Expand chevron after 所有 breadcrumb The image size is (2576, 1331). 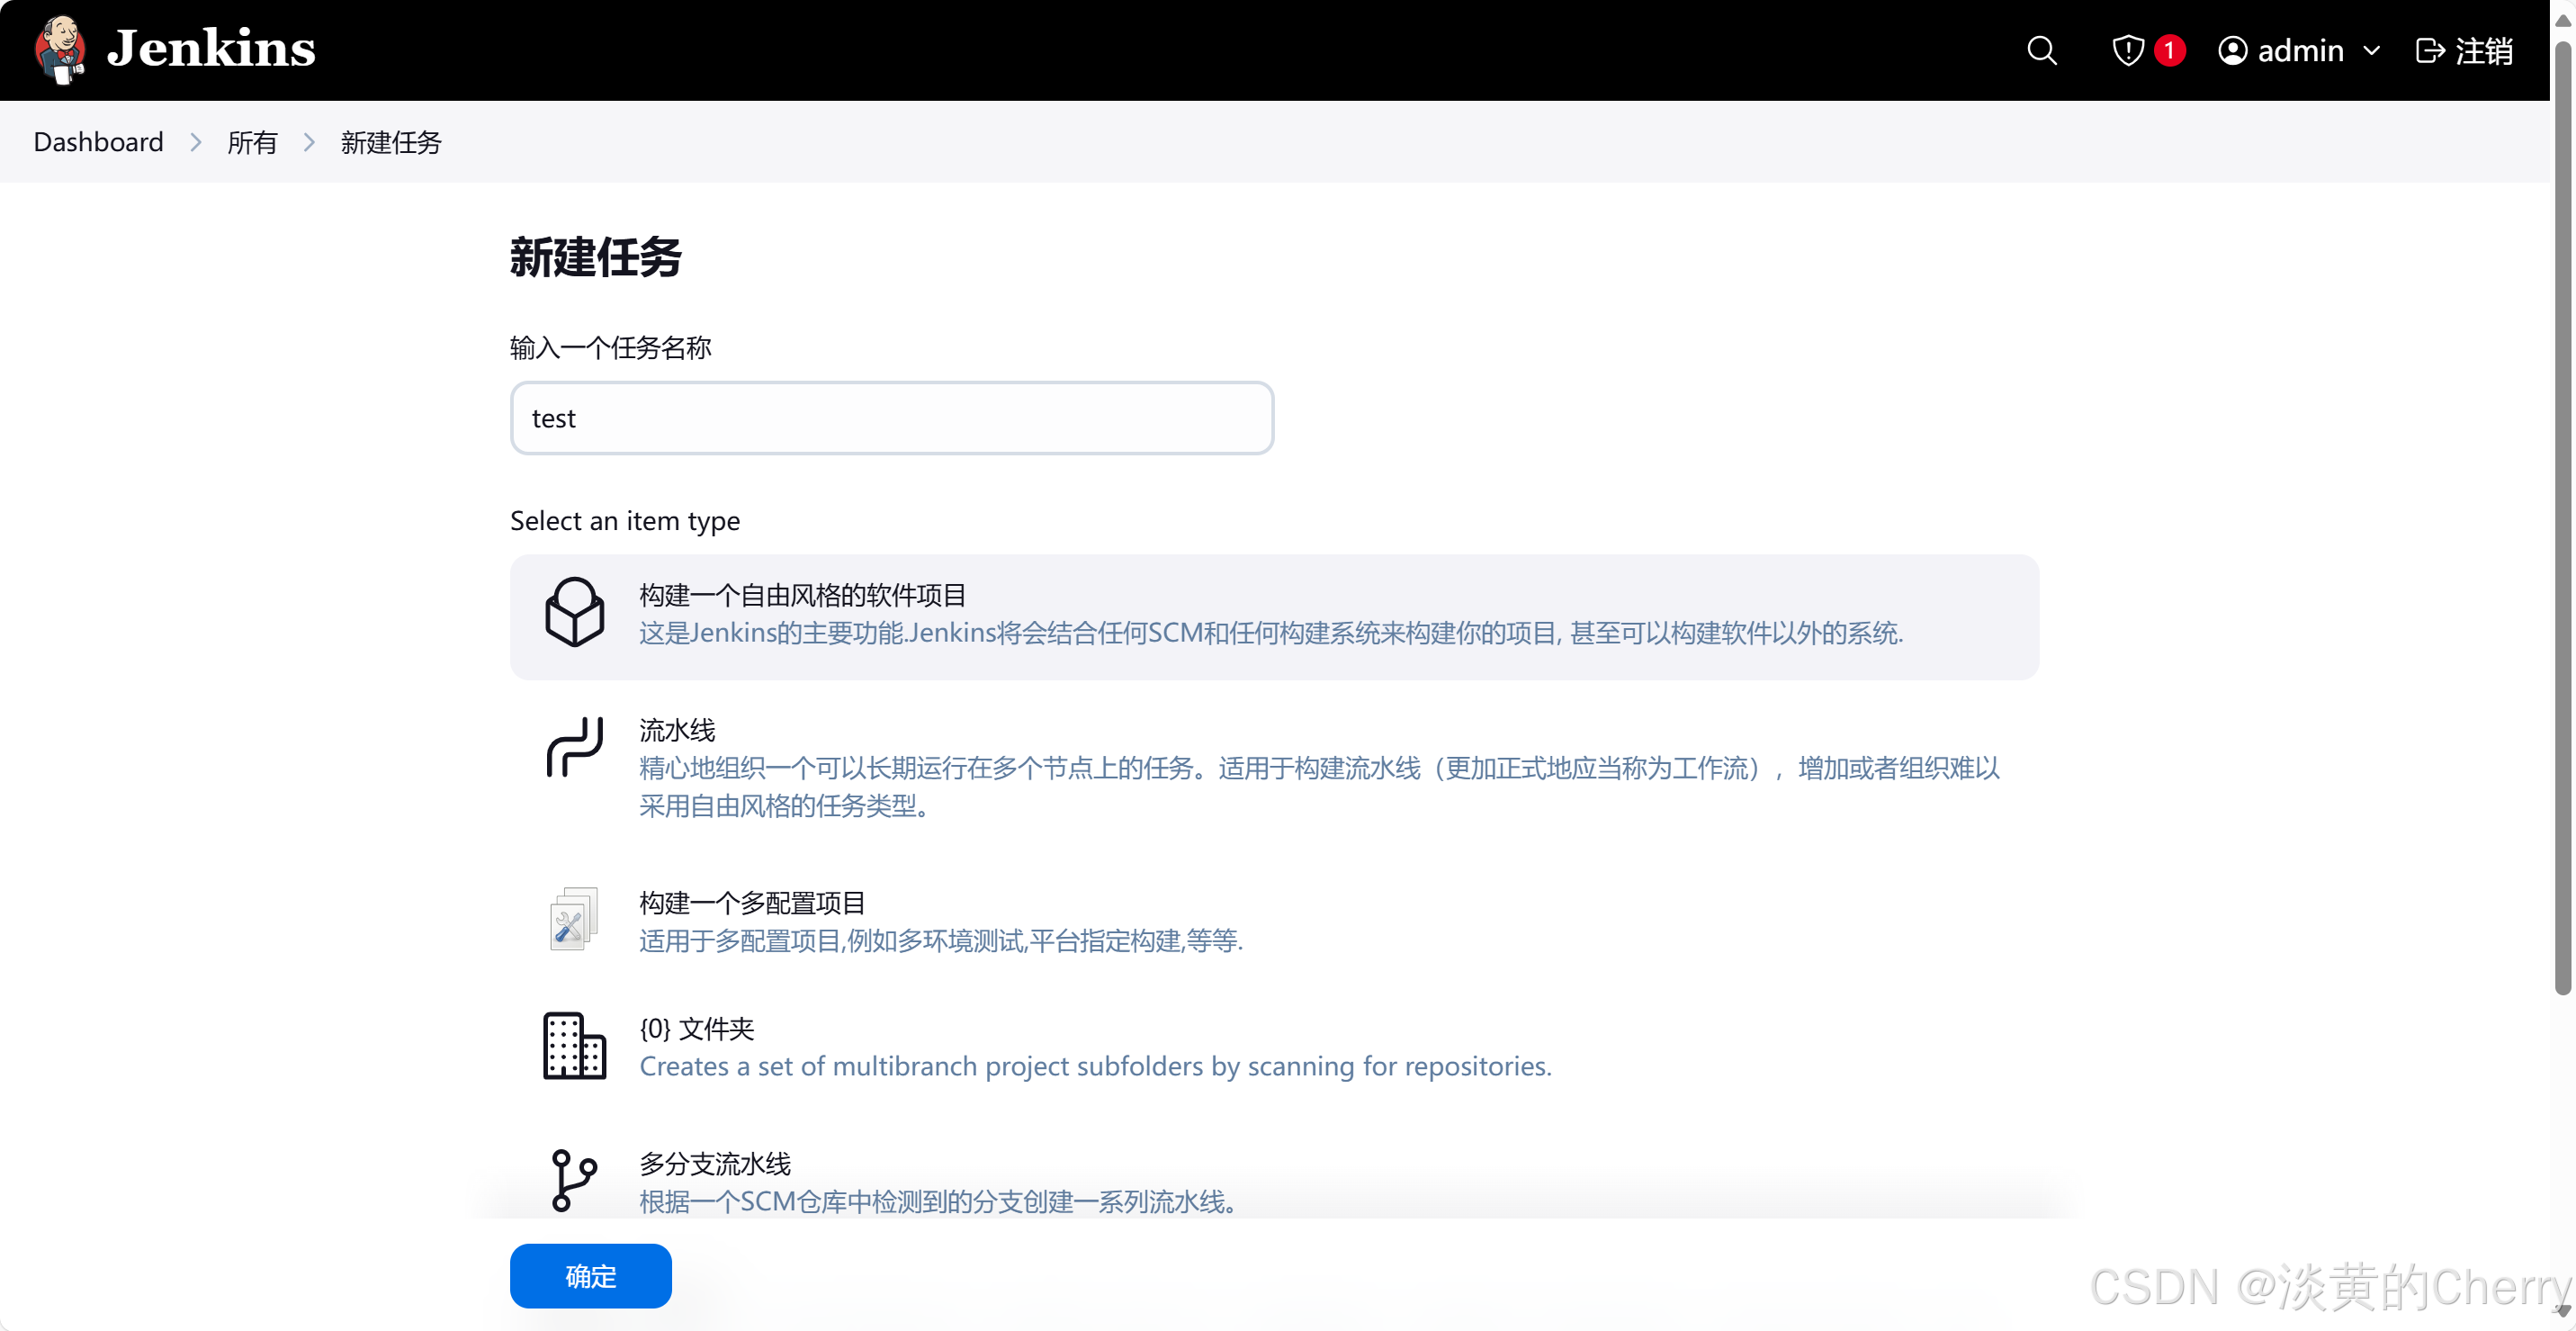coord(309,142)
